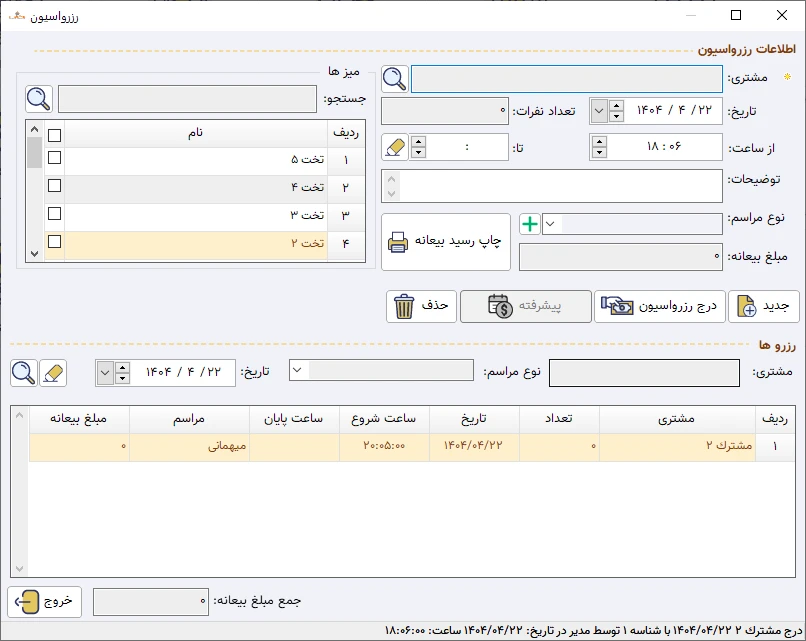Click the جستجو tables search field
The image size is (806, 641).
187,99
